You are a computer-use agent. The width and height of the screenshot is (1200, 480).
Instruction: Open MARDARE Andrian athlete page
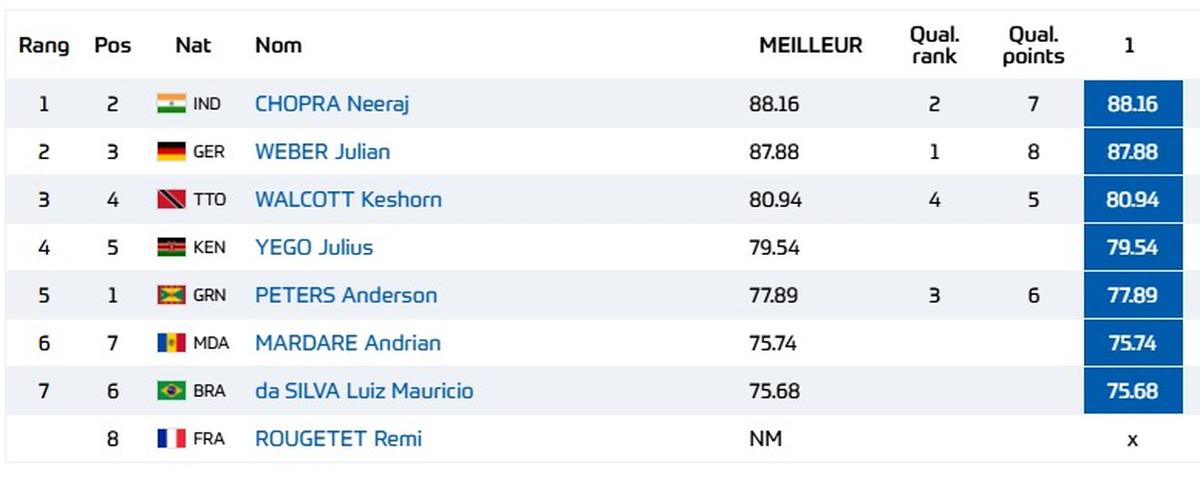pyautogui.click(x=348, y=343)
